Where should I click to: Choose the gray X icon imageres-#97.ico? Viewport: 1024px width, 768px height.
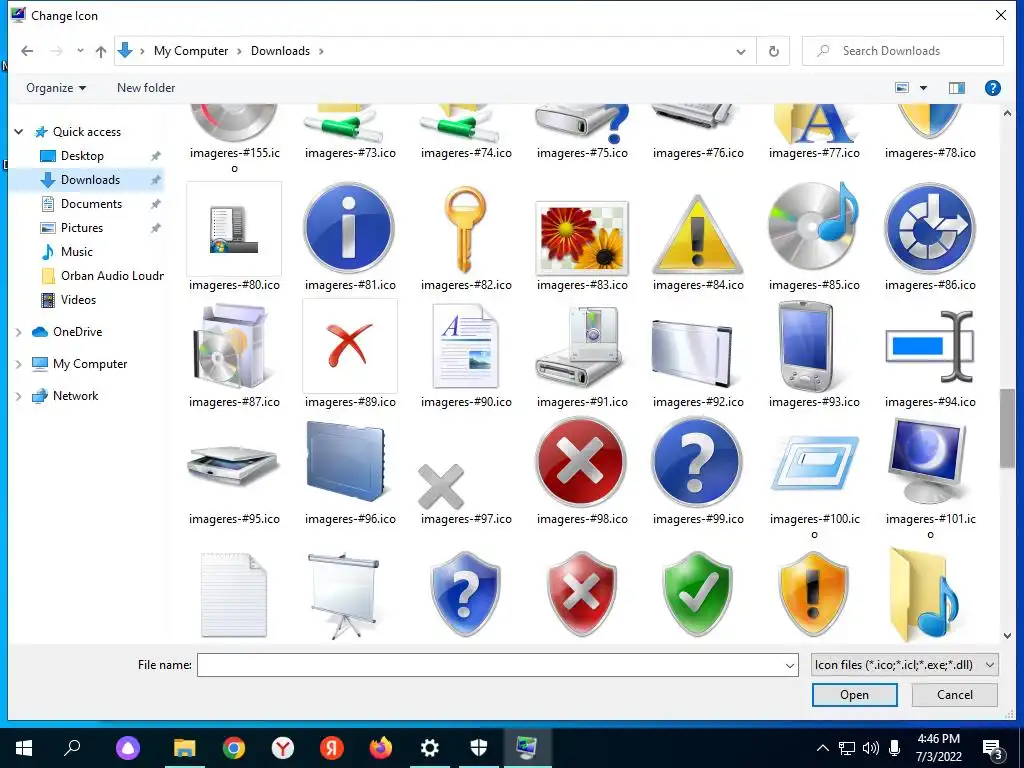441,487
